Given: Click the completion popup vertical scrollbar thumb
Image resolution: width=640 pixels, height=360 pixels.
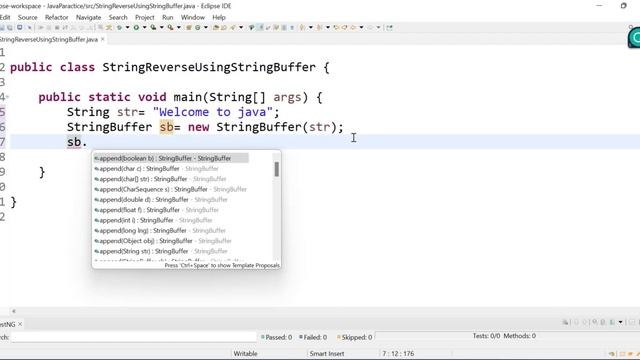Looking at the screenshot, I should click(277, 169).
